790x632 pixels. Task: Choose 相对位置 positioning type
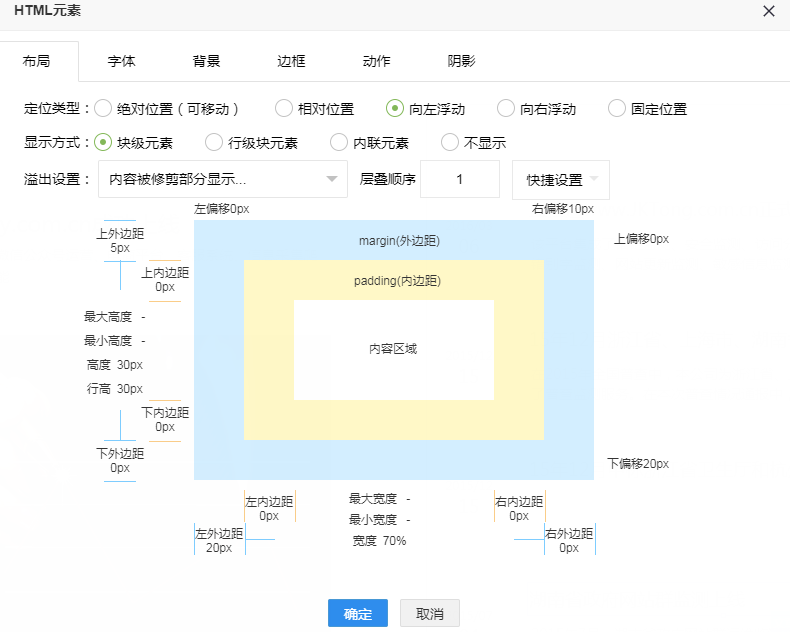point(284,109)
